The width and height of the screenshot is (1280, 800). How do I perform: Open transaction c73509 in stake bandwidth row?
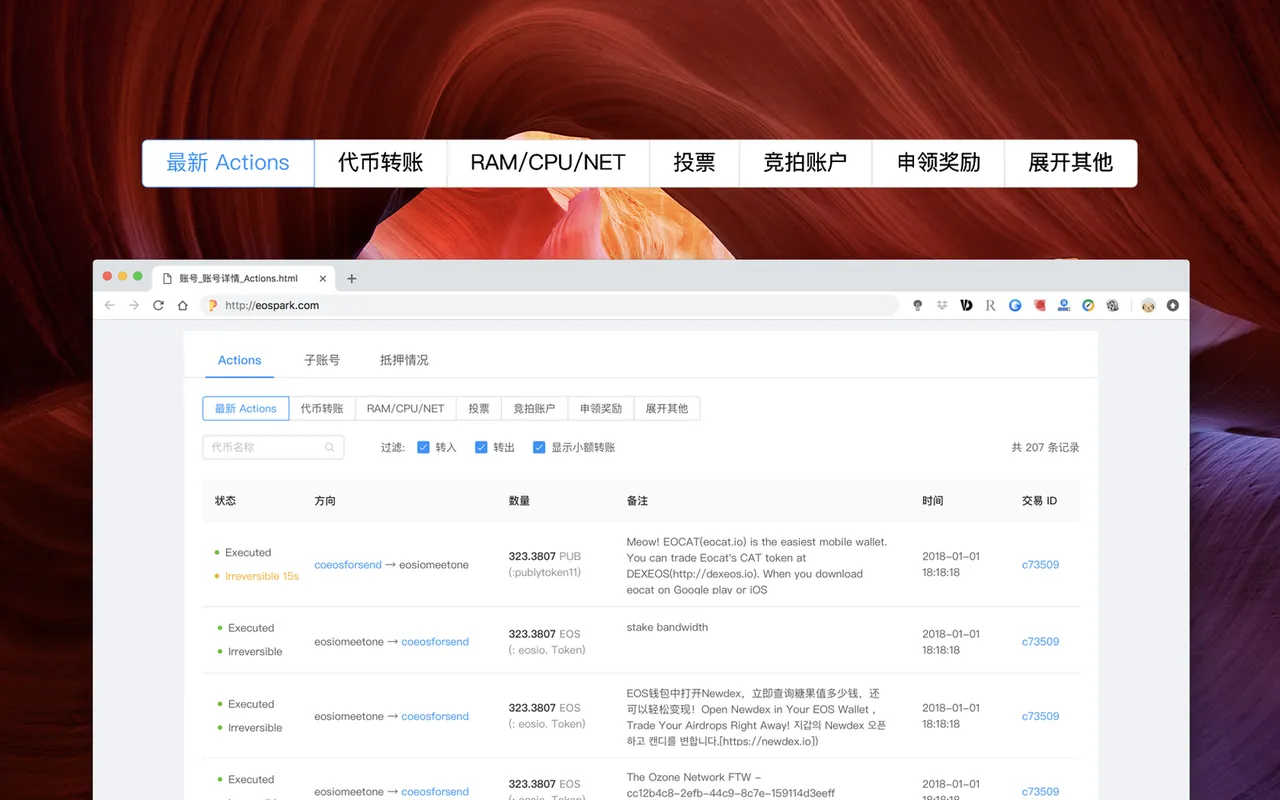tap(1040, 642)
